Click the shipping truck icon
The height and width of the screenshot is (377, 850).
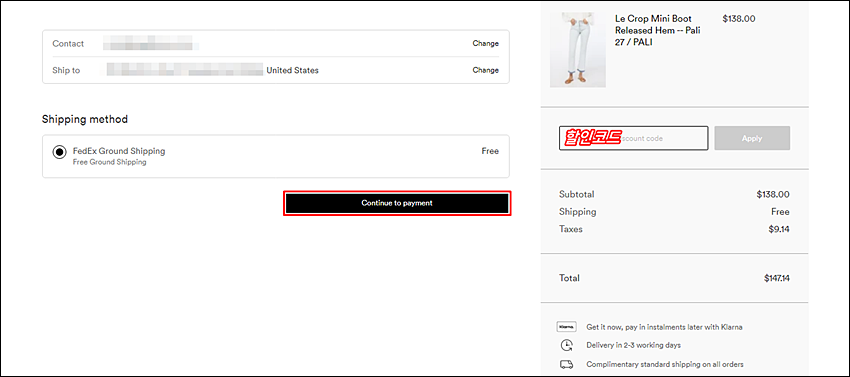pos(566,365)
